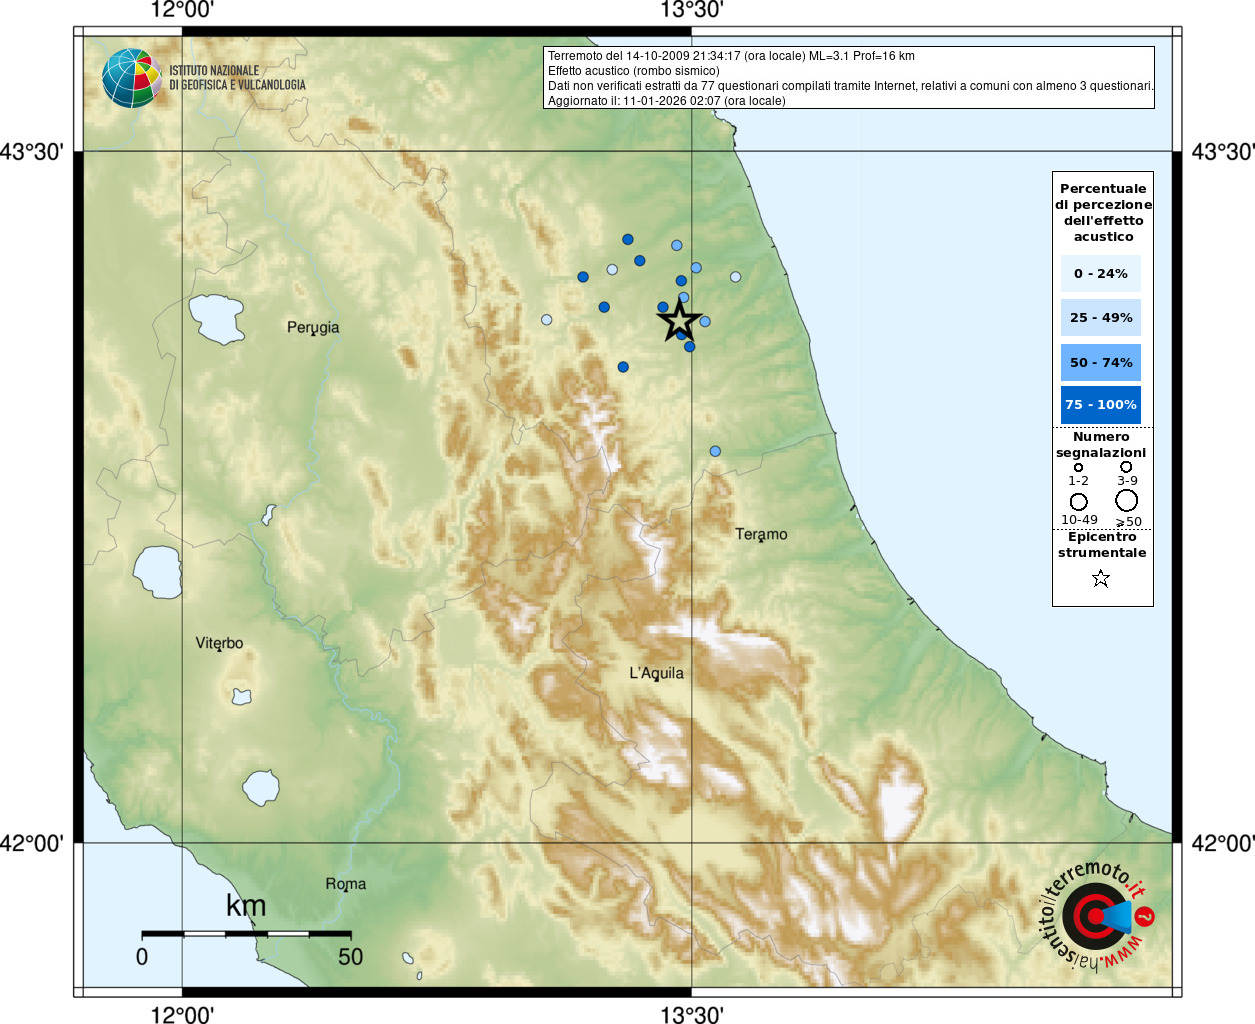Select the 75 - 100% legend swatch
The image size is (1255, 1024).
point(1100,405)
